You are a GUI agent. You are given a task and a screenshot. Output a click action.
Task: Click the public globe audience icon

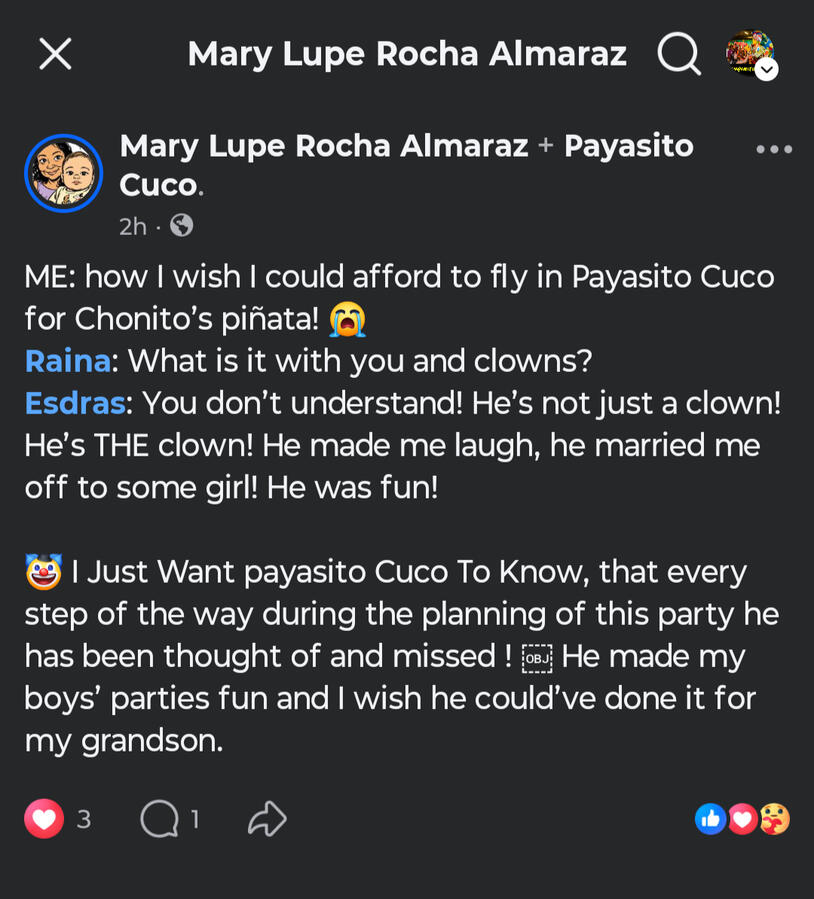(181, 226)
